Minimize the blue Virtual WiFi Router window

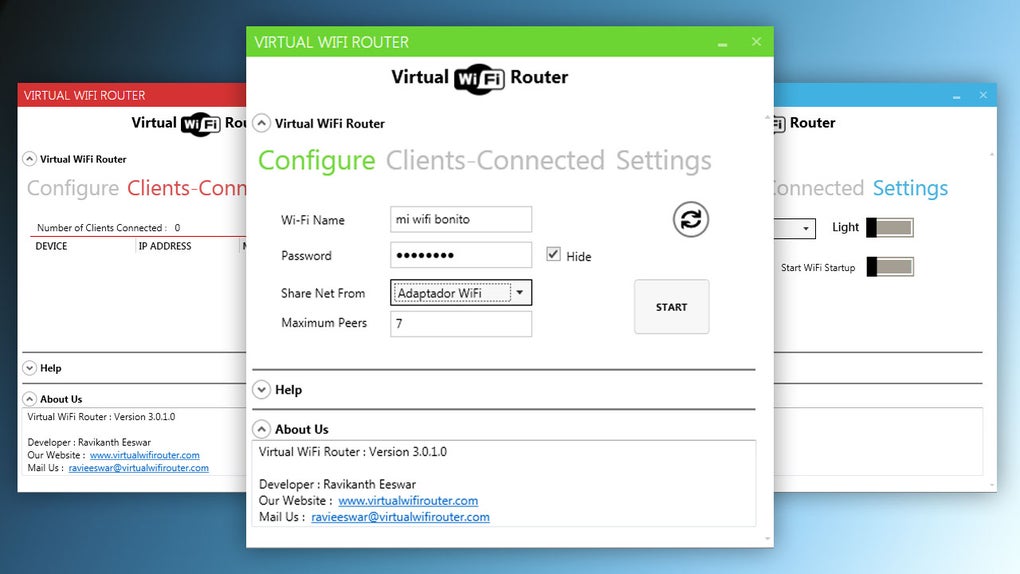956,96
